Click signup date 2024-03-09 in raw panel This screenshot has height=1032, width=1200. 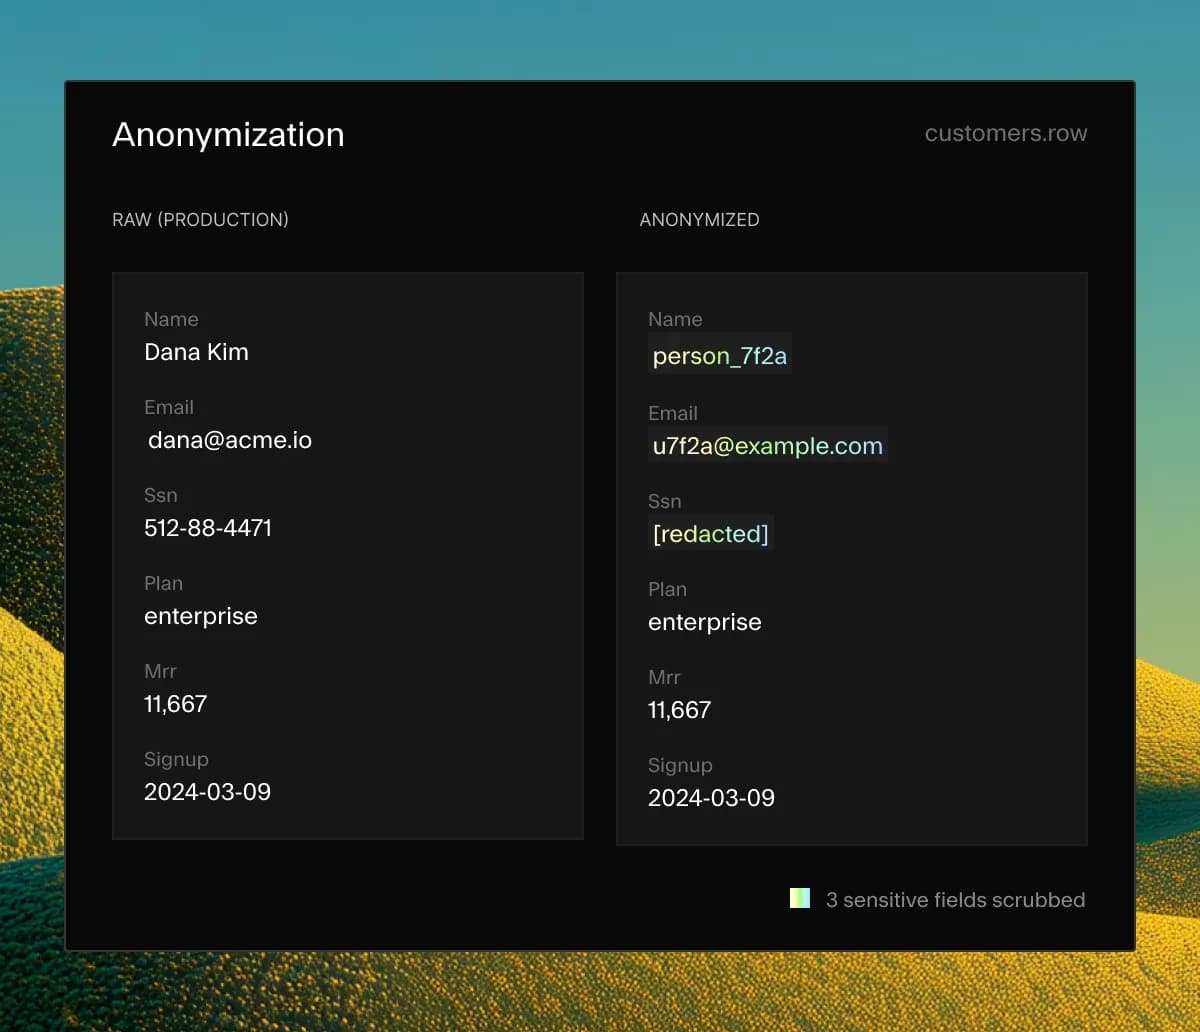click(207, 792)
